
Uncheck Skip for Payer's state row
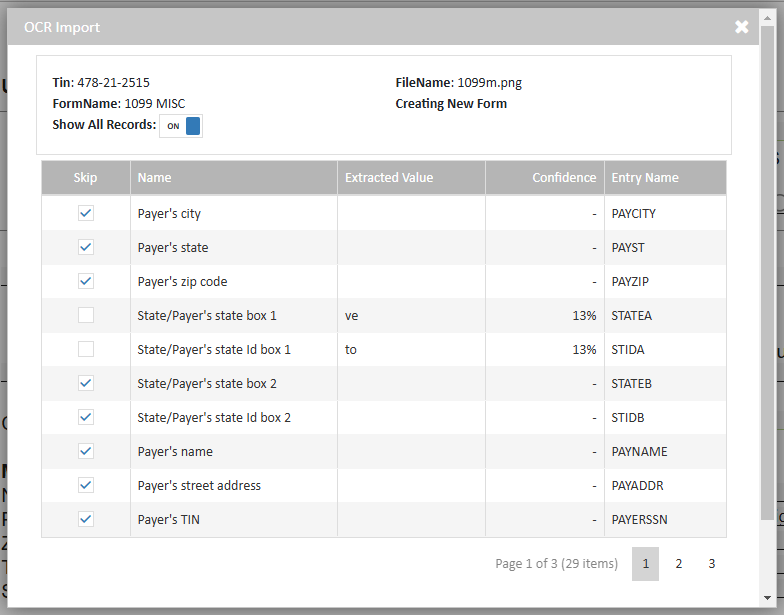(86, 247)
